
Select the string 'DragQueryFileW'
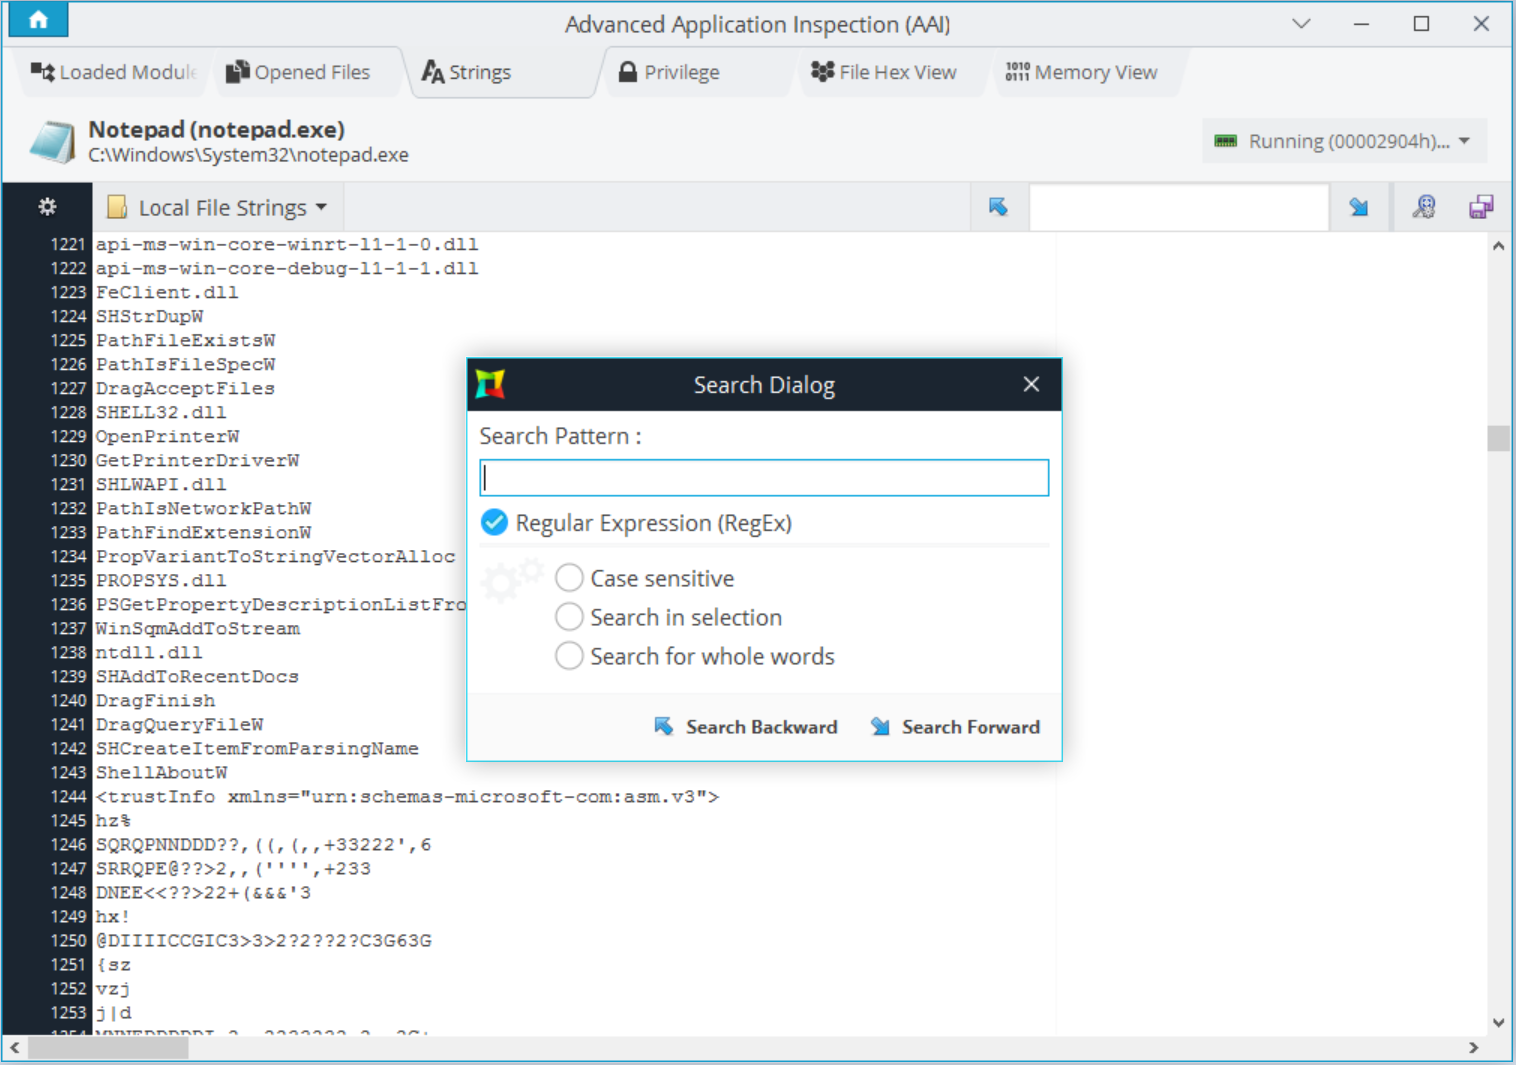179,724
